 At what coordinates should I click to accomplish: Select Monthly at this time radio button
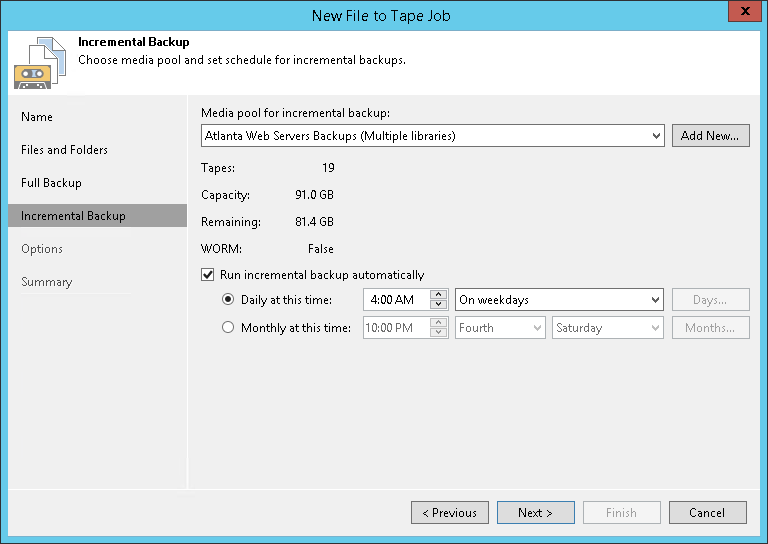pyautogui.click(x=228, y=327)
